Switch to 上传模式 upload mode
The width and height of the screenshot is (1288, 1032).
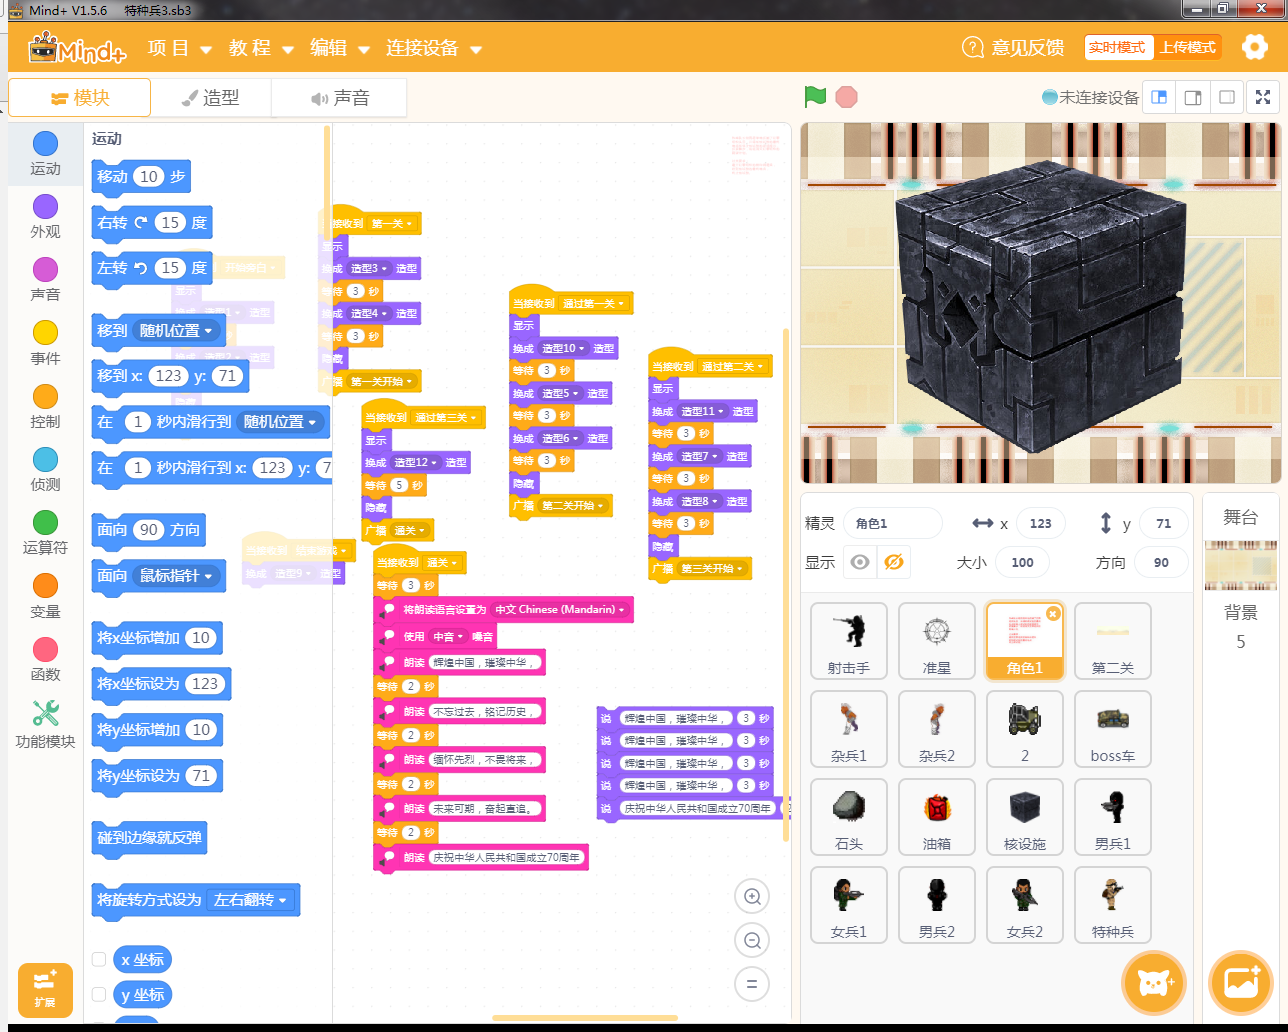[1187, 47]
